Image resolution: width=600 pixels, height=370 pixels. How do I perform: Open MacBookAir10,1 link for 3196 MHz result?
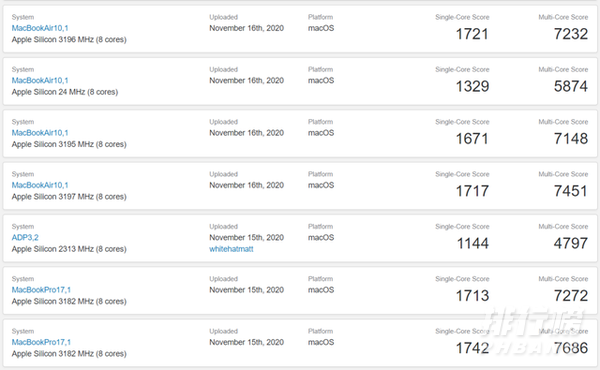click(x=40, y=28)
